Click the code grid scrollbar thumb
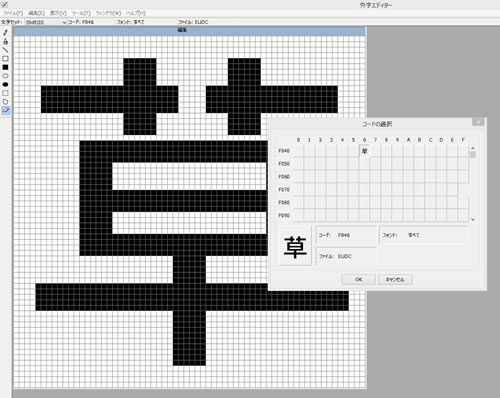The width and height of the screenshot is (500, 398). 473,155
